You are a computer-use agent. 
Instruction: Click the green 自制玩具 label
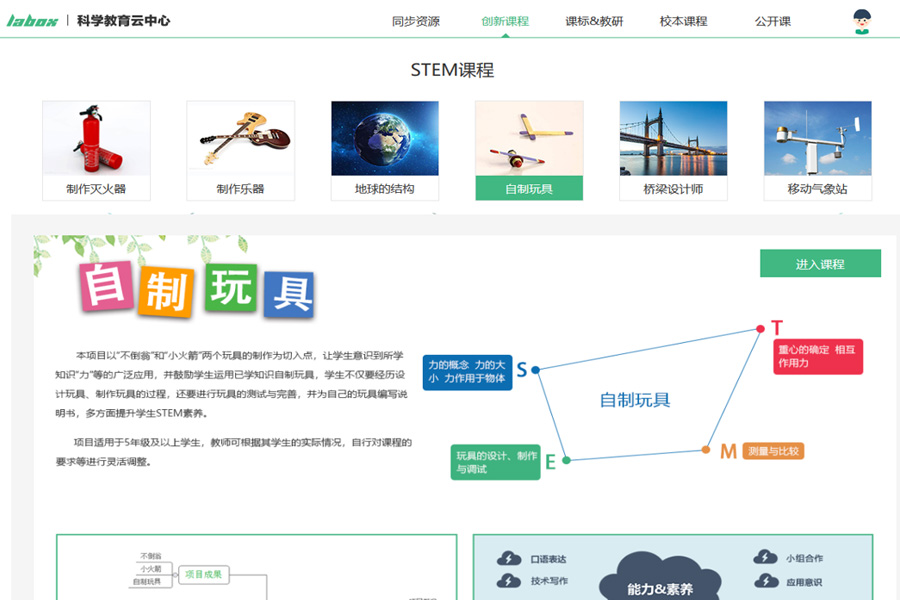click(x=529, y=188)
